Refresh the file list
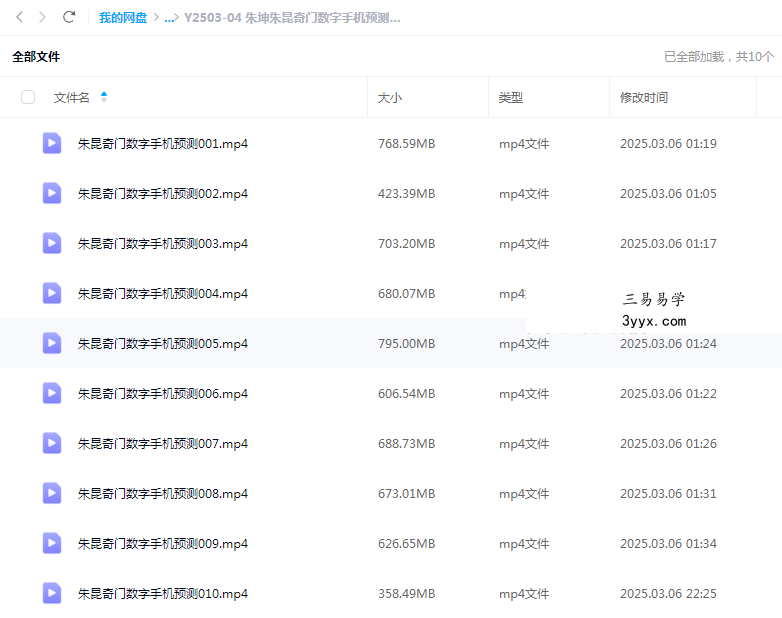 click(69, 17)
